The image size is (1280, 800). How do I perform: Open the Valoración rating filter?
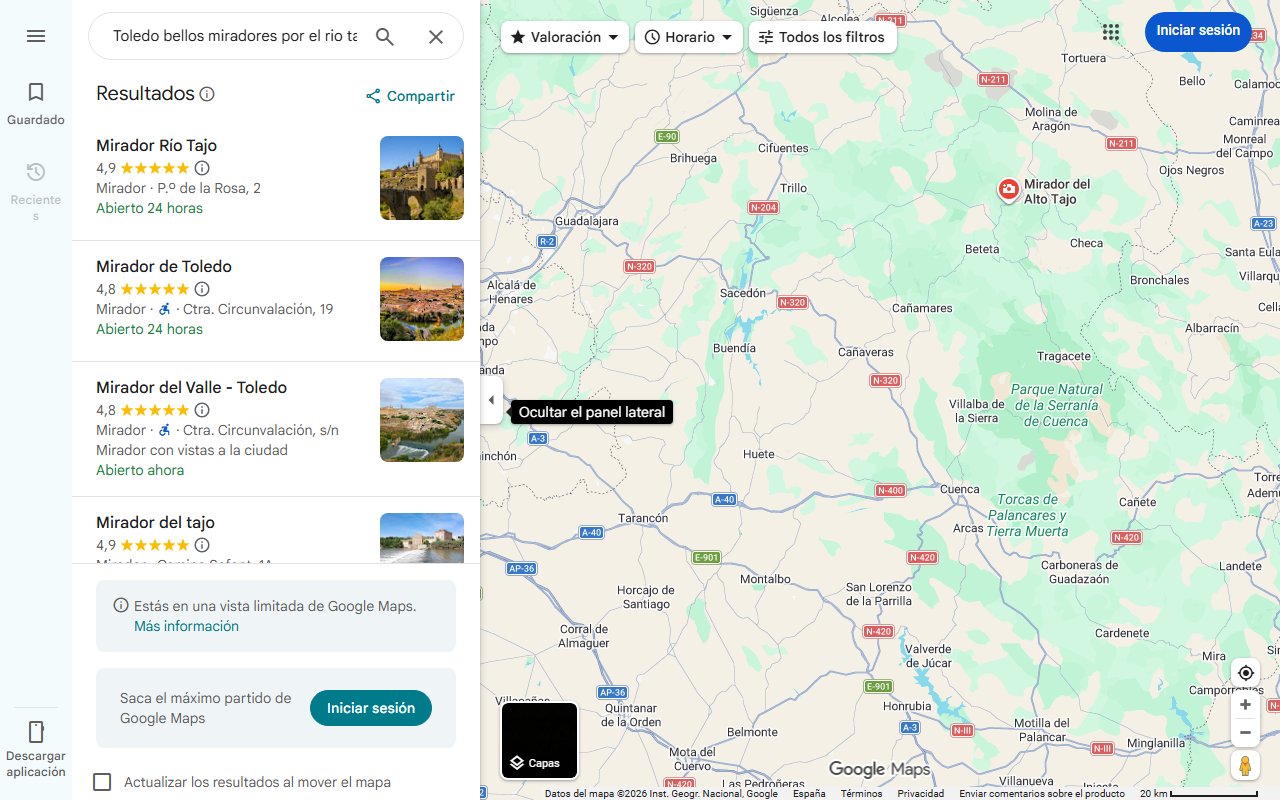(x=564, y=36)
